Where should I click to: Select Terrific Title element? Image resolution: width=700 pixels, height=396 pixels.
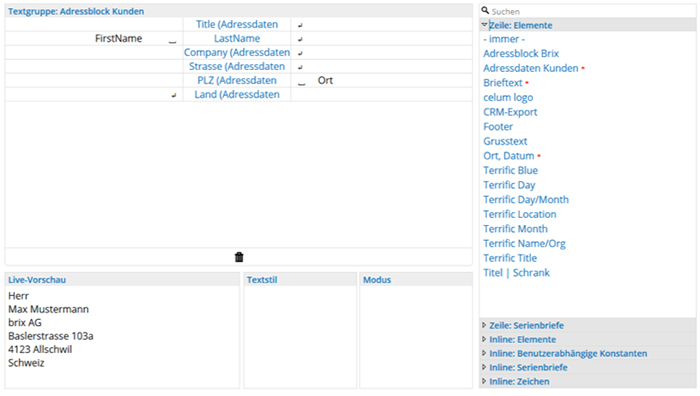pos(510,258)
